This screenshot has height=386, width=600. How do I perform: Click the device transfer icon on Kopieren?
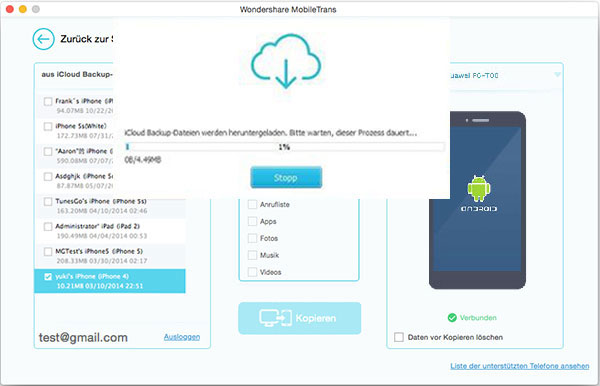pyautogui.click(x=276, y=318)
